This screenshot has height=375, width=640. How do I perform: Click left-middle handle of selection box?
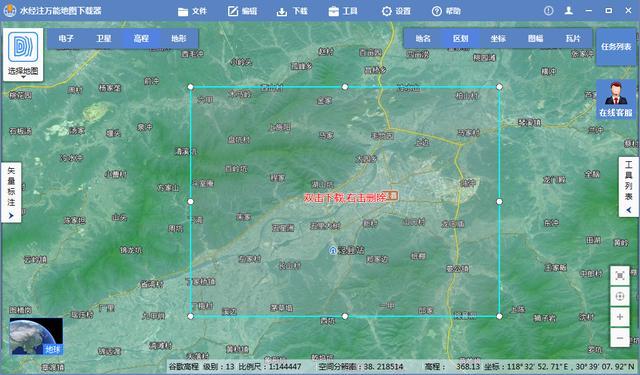pyautogui.click(x=190, y=202)
